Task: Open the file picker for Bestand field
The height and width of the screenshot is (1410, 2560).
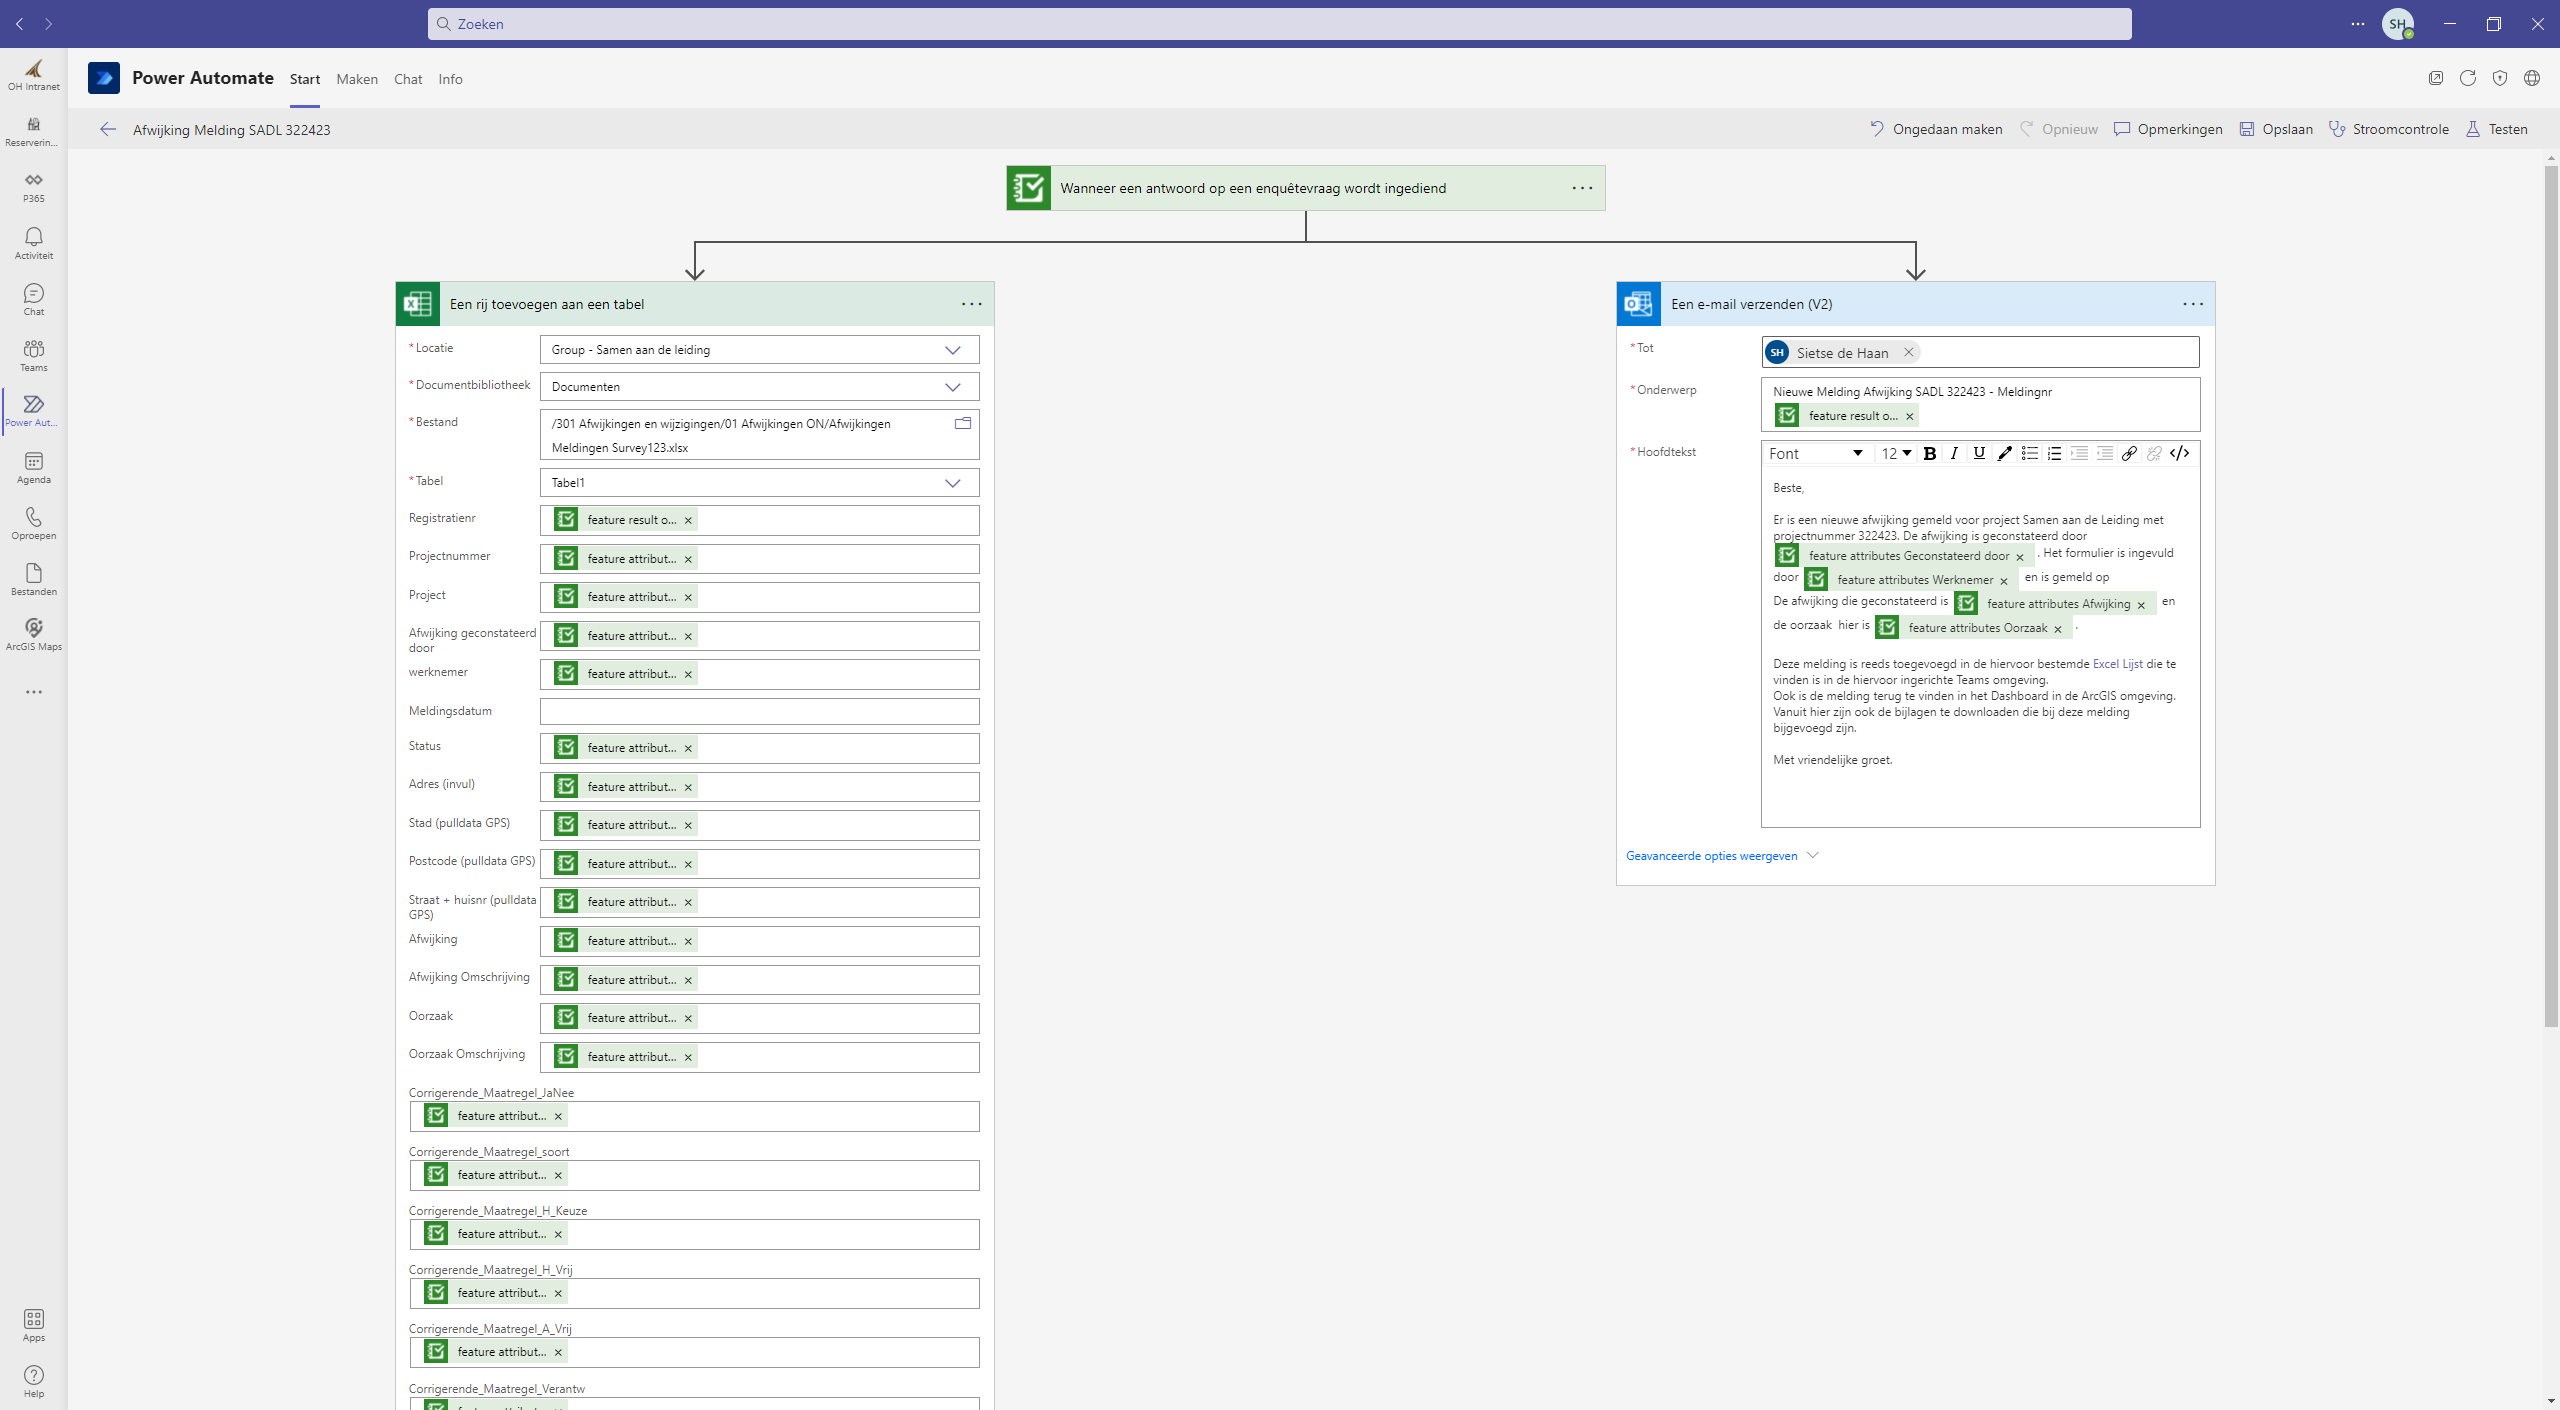Action: point(962,423)
